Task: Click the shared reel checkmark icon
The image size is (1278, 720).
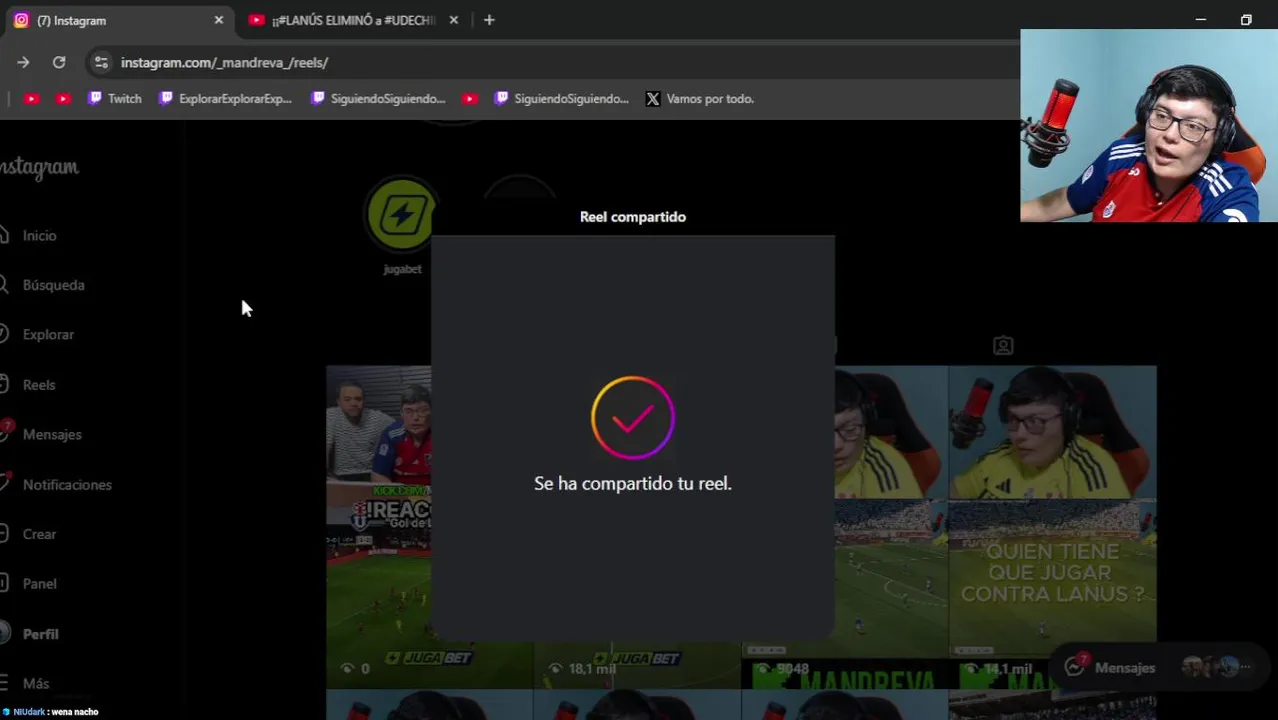Action: pos(633,418)
